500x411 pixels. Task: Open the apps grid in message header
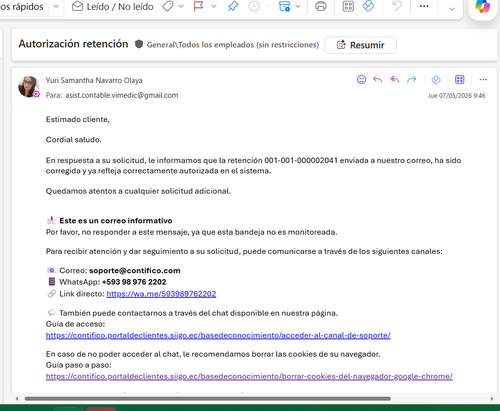460,80
